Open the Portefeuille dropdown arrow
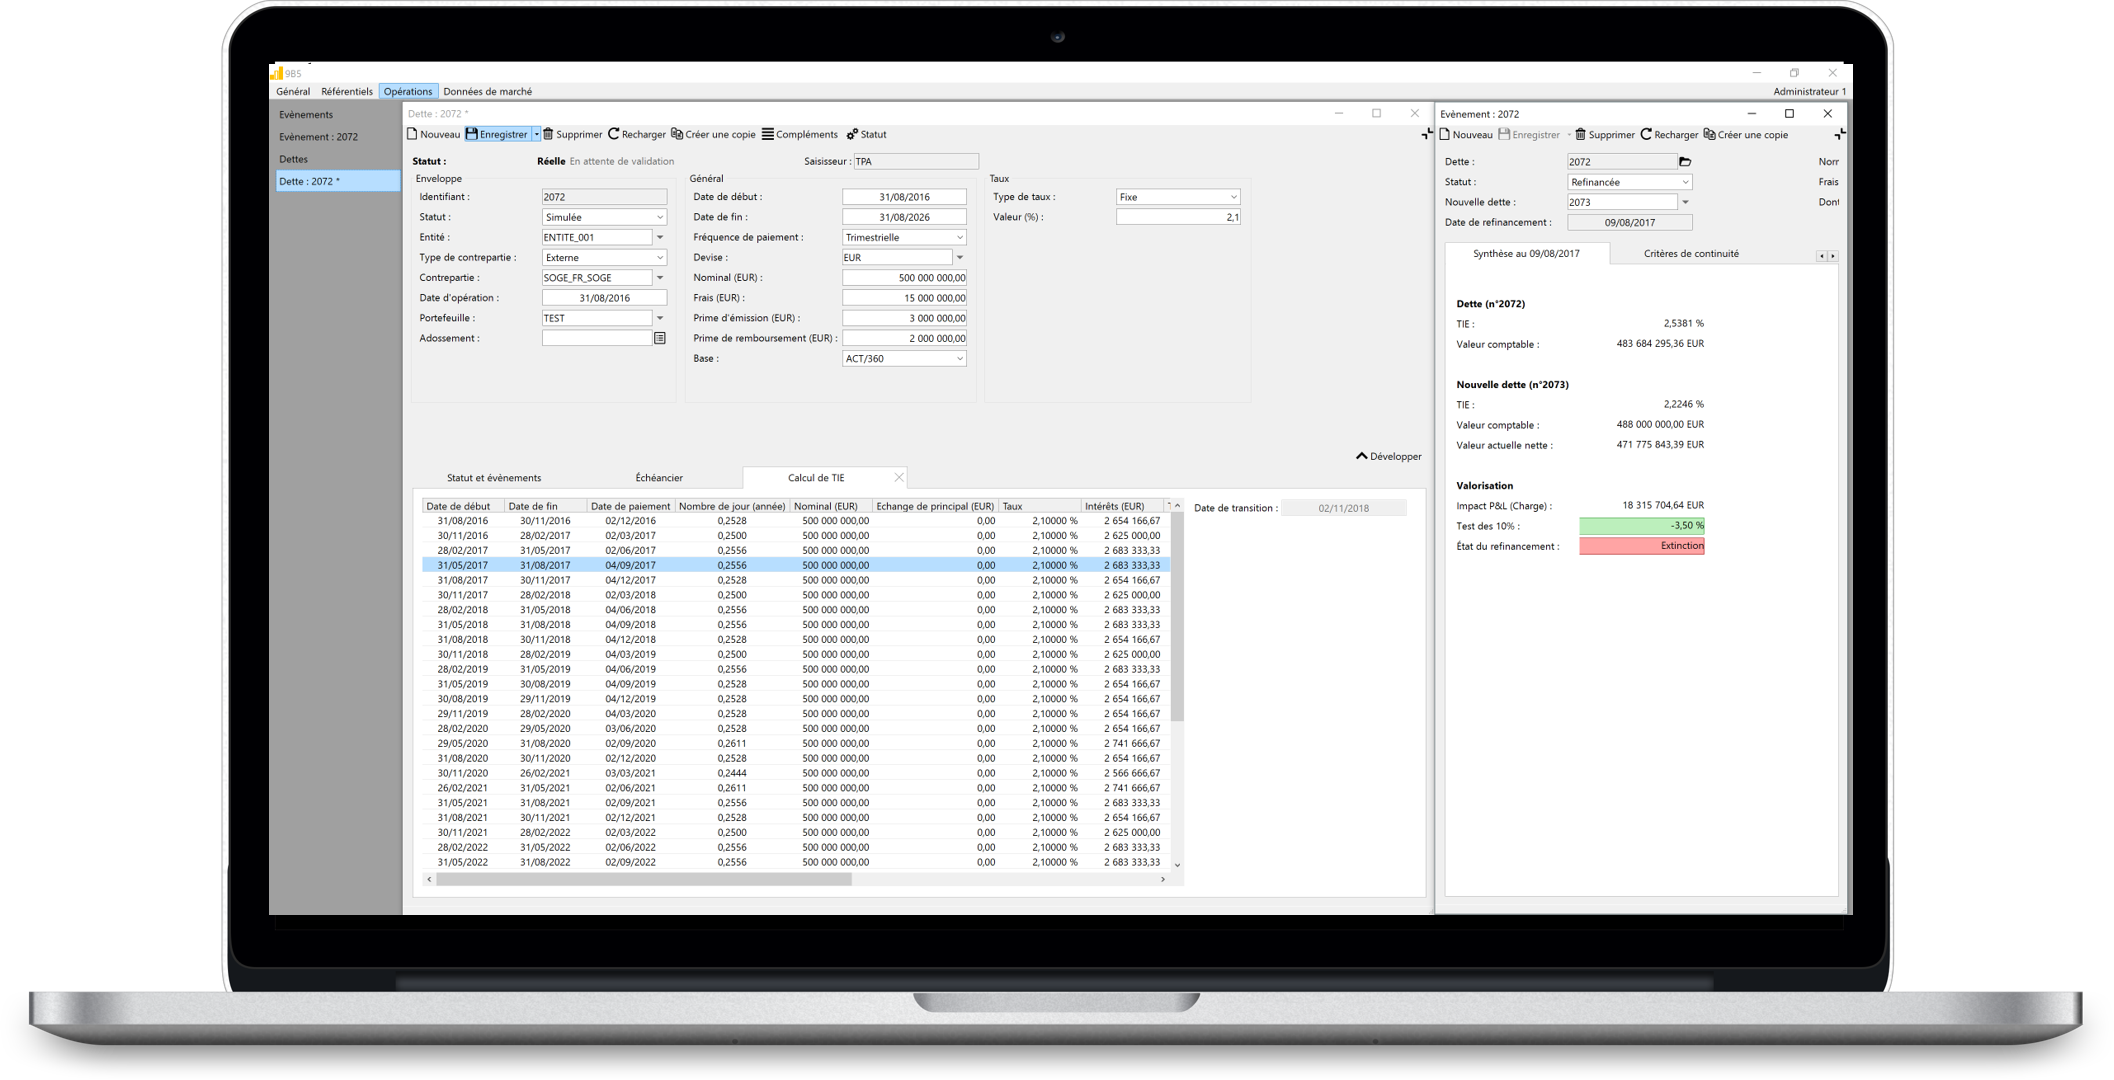Viewport: 2114px width, 1080px height. pyautogui.click(x=660, y=318)
